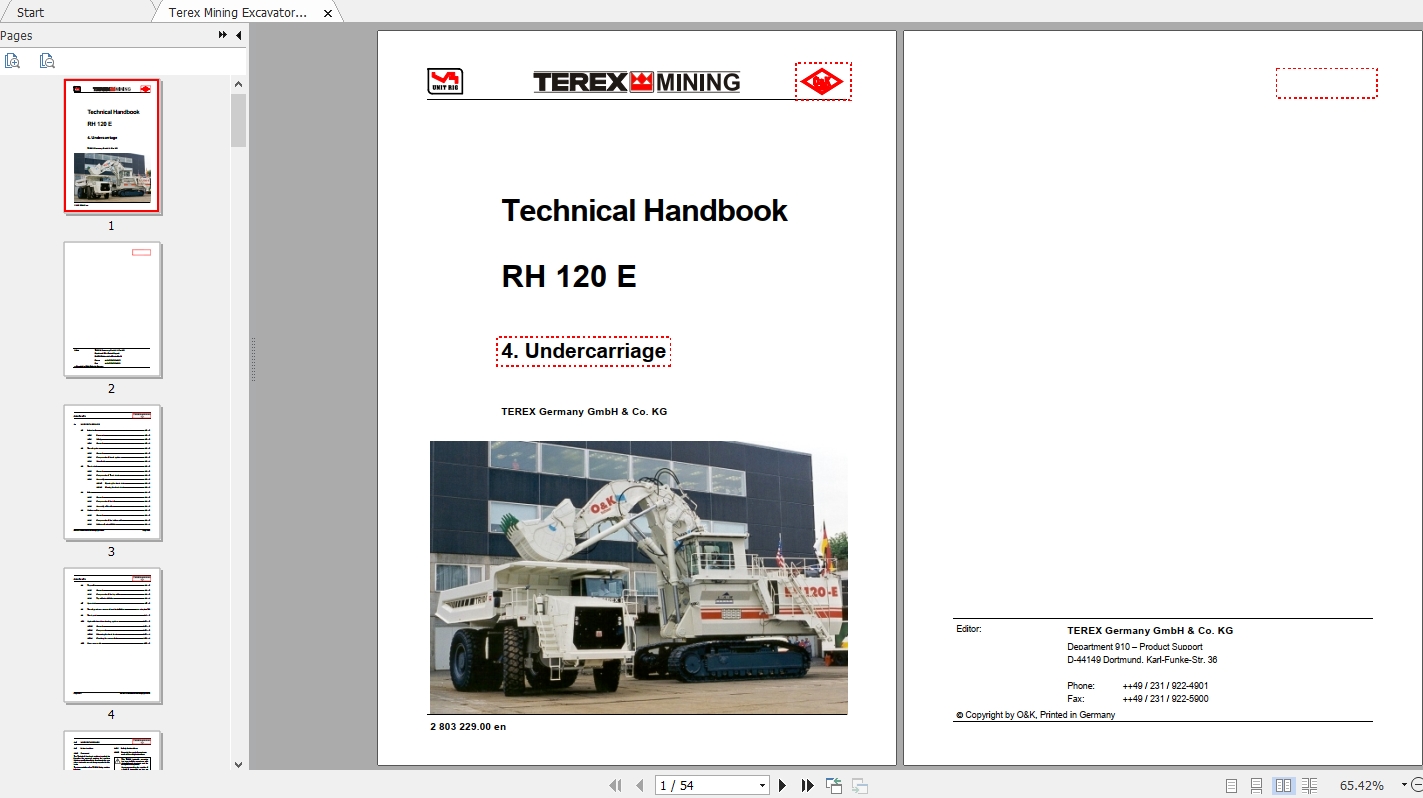The image size is (1423, 798).
Task: Switch to continuous page view
Action: click(1257, 786)
